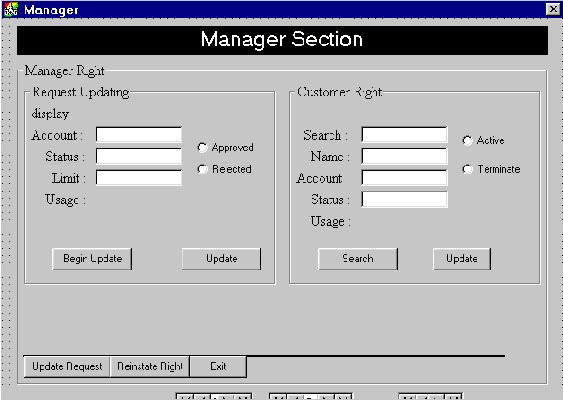
Task: Click Update button in Request Updating group
Action: pyautogui.click(x=222, y=259)
